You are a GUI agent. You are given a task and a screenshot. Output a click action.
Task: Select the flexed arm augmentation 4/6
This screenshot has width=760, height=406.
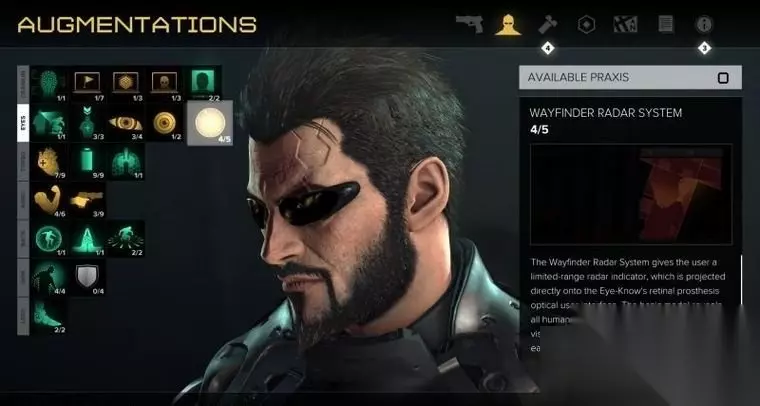click(48, 200)
